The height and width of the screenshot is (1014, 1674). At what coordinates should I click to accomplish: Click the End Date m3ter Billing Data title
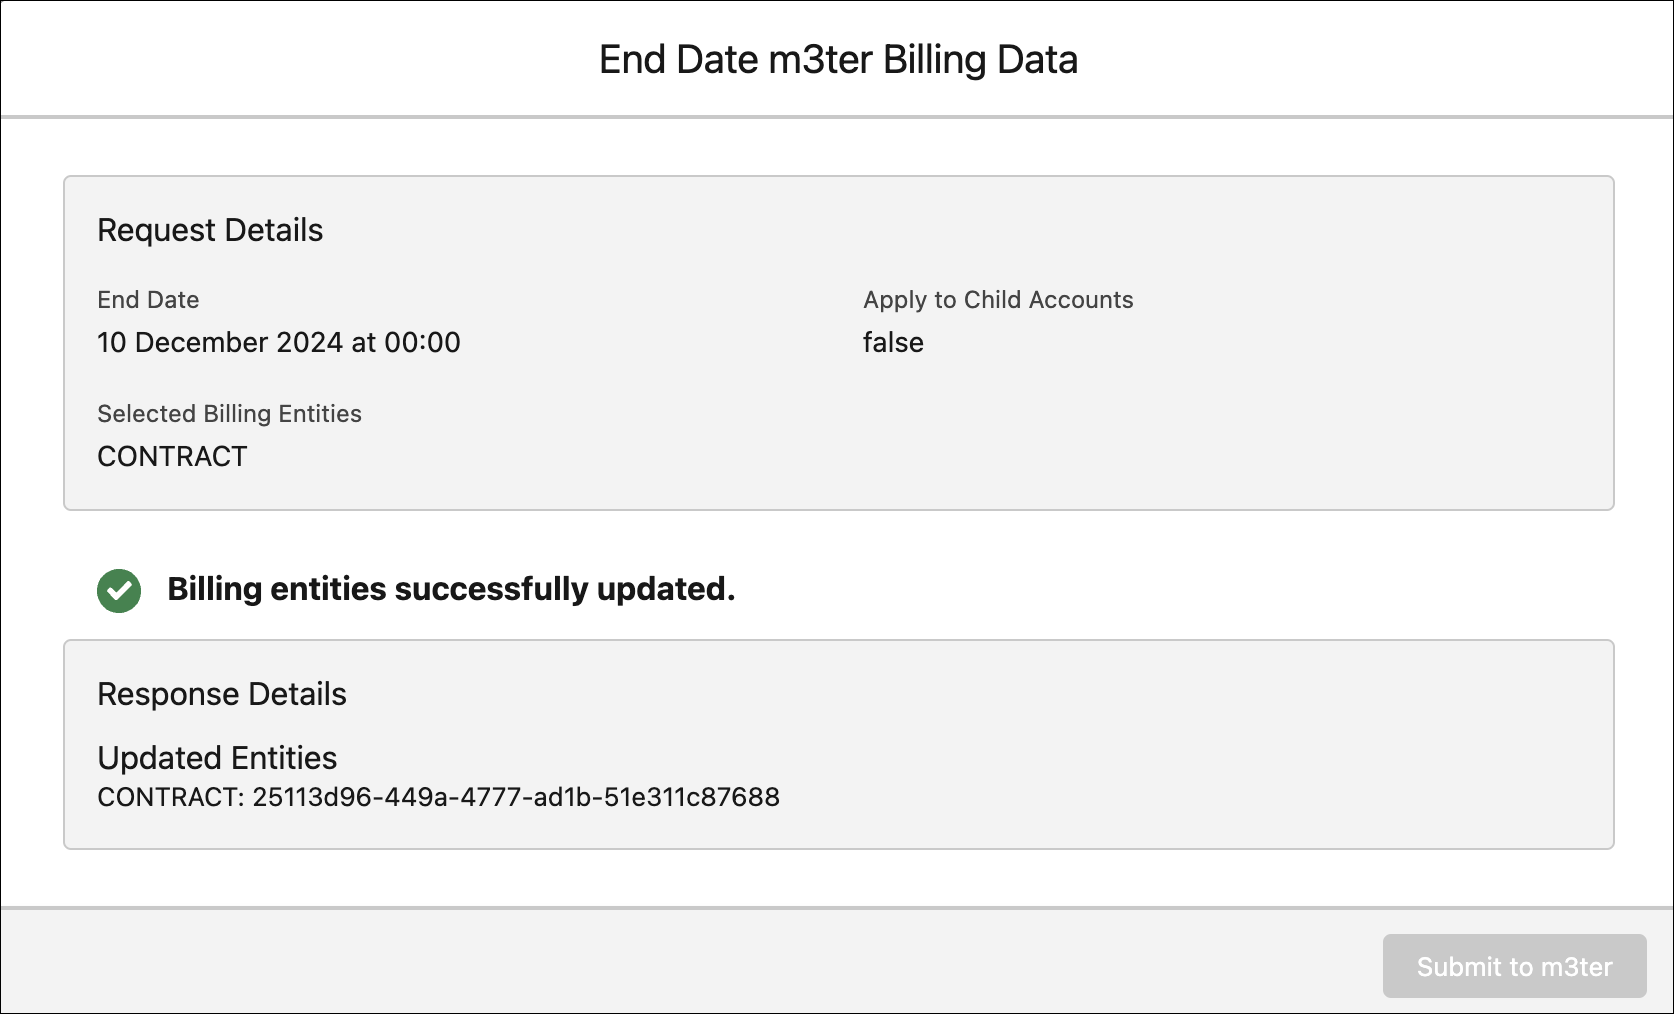[x=838, y=60]
